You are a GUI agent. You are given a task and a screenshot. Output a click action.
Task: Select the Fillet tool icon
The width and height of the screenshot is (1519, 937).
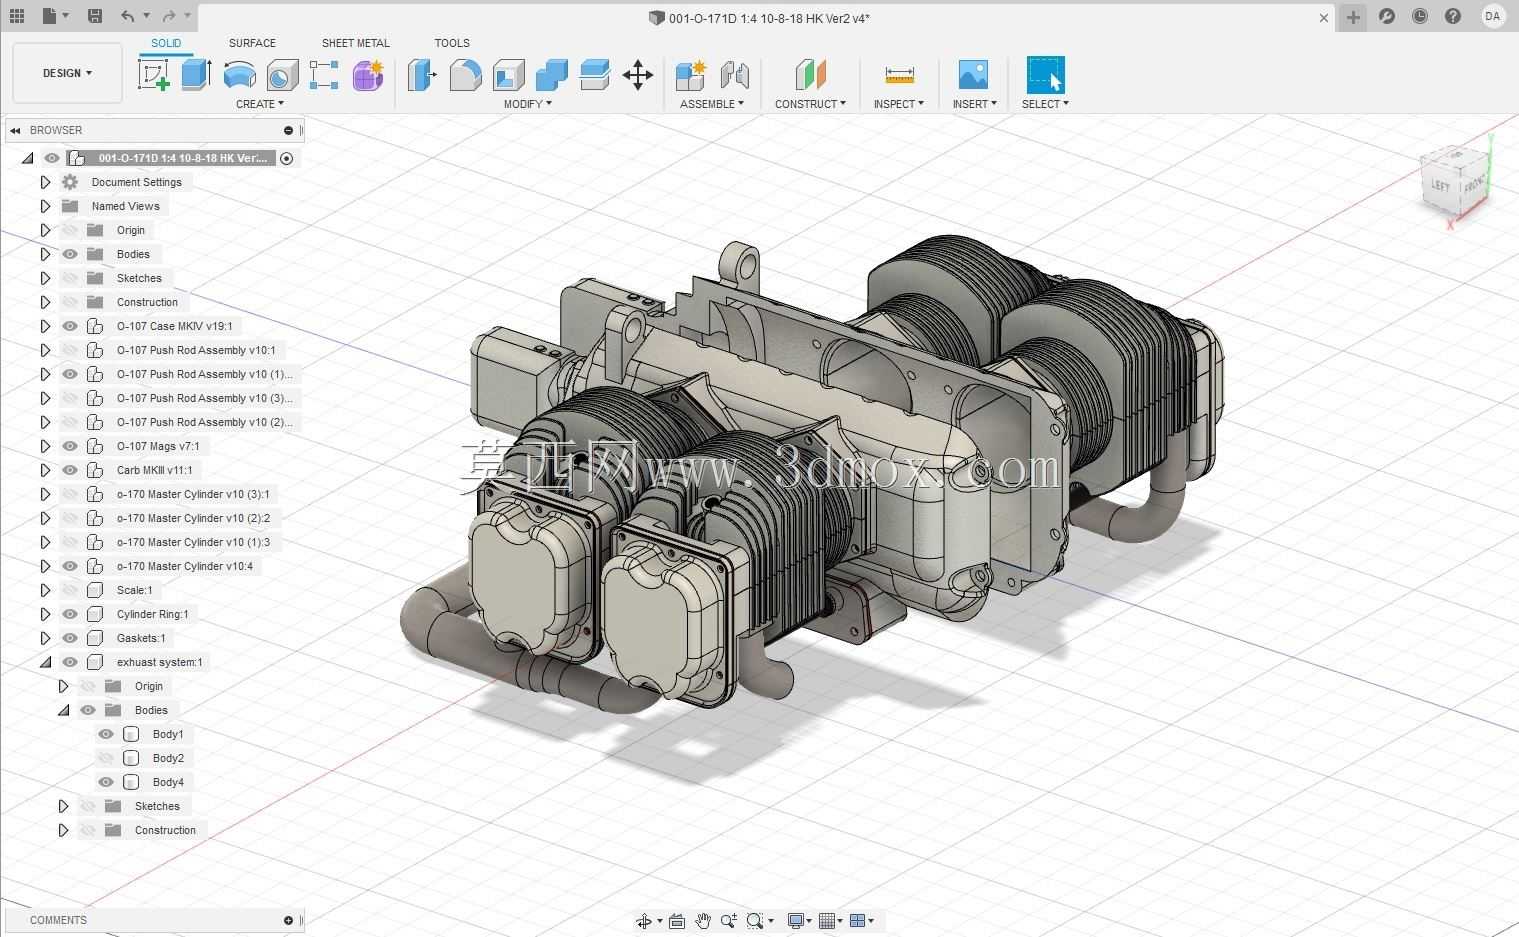pos(465,75)
